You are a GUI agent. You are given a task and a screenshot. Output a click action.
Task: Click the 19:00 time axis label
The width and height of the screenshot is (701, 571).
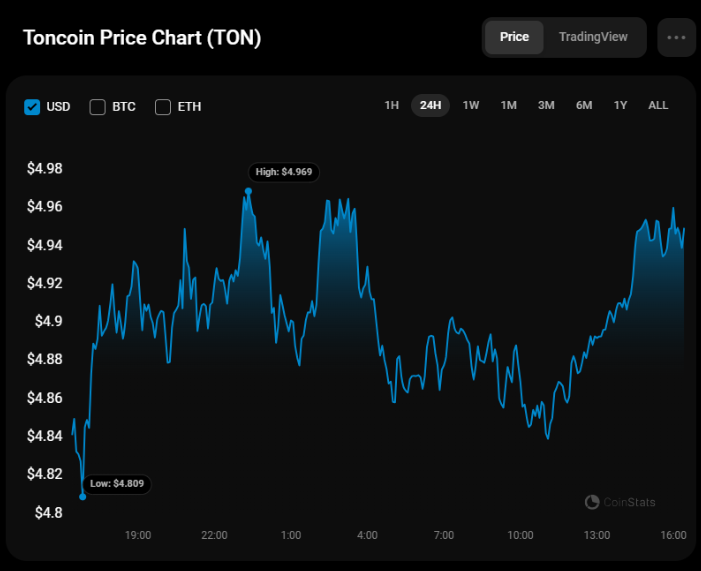[138, 535]
